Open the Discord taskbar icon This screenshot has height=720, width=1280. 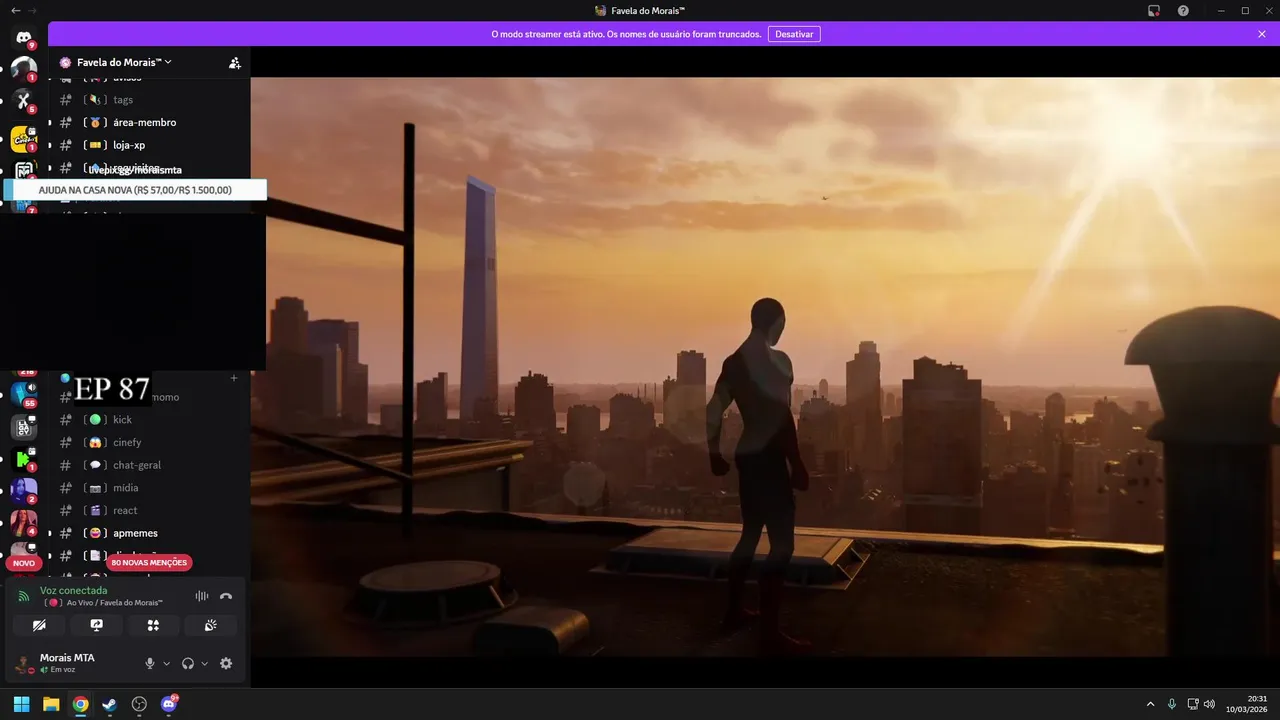(169, 704)
